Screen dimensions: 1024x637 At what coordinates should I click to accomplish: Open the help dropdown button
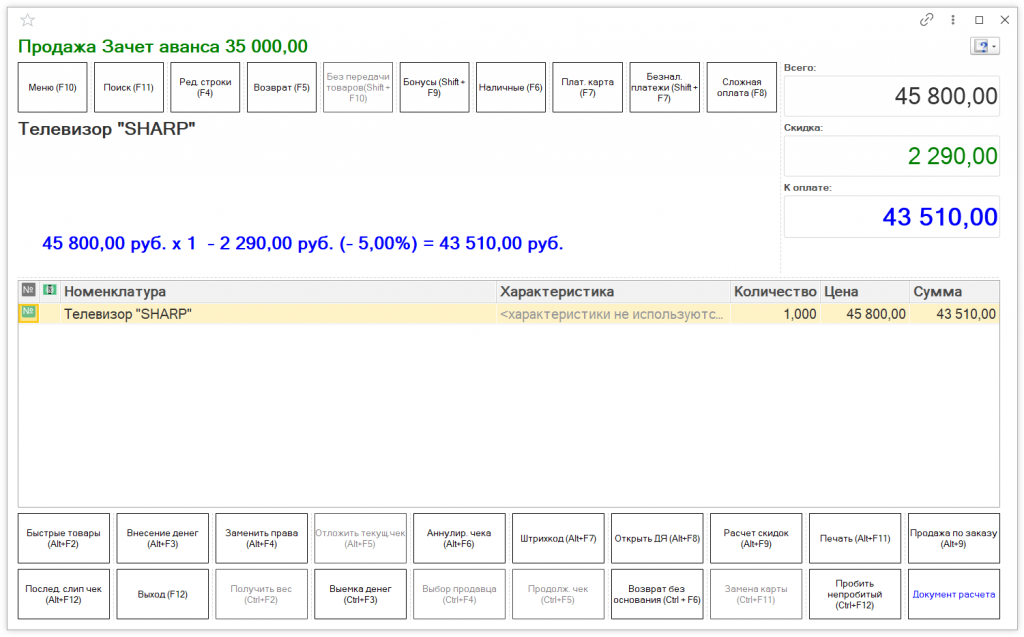point(984,47)
